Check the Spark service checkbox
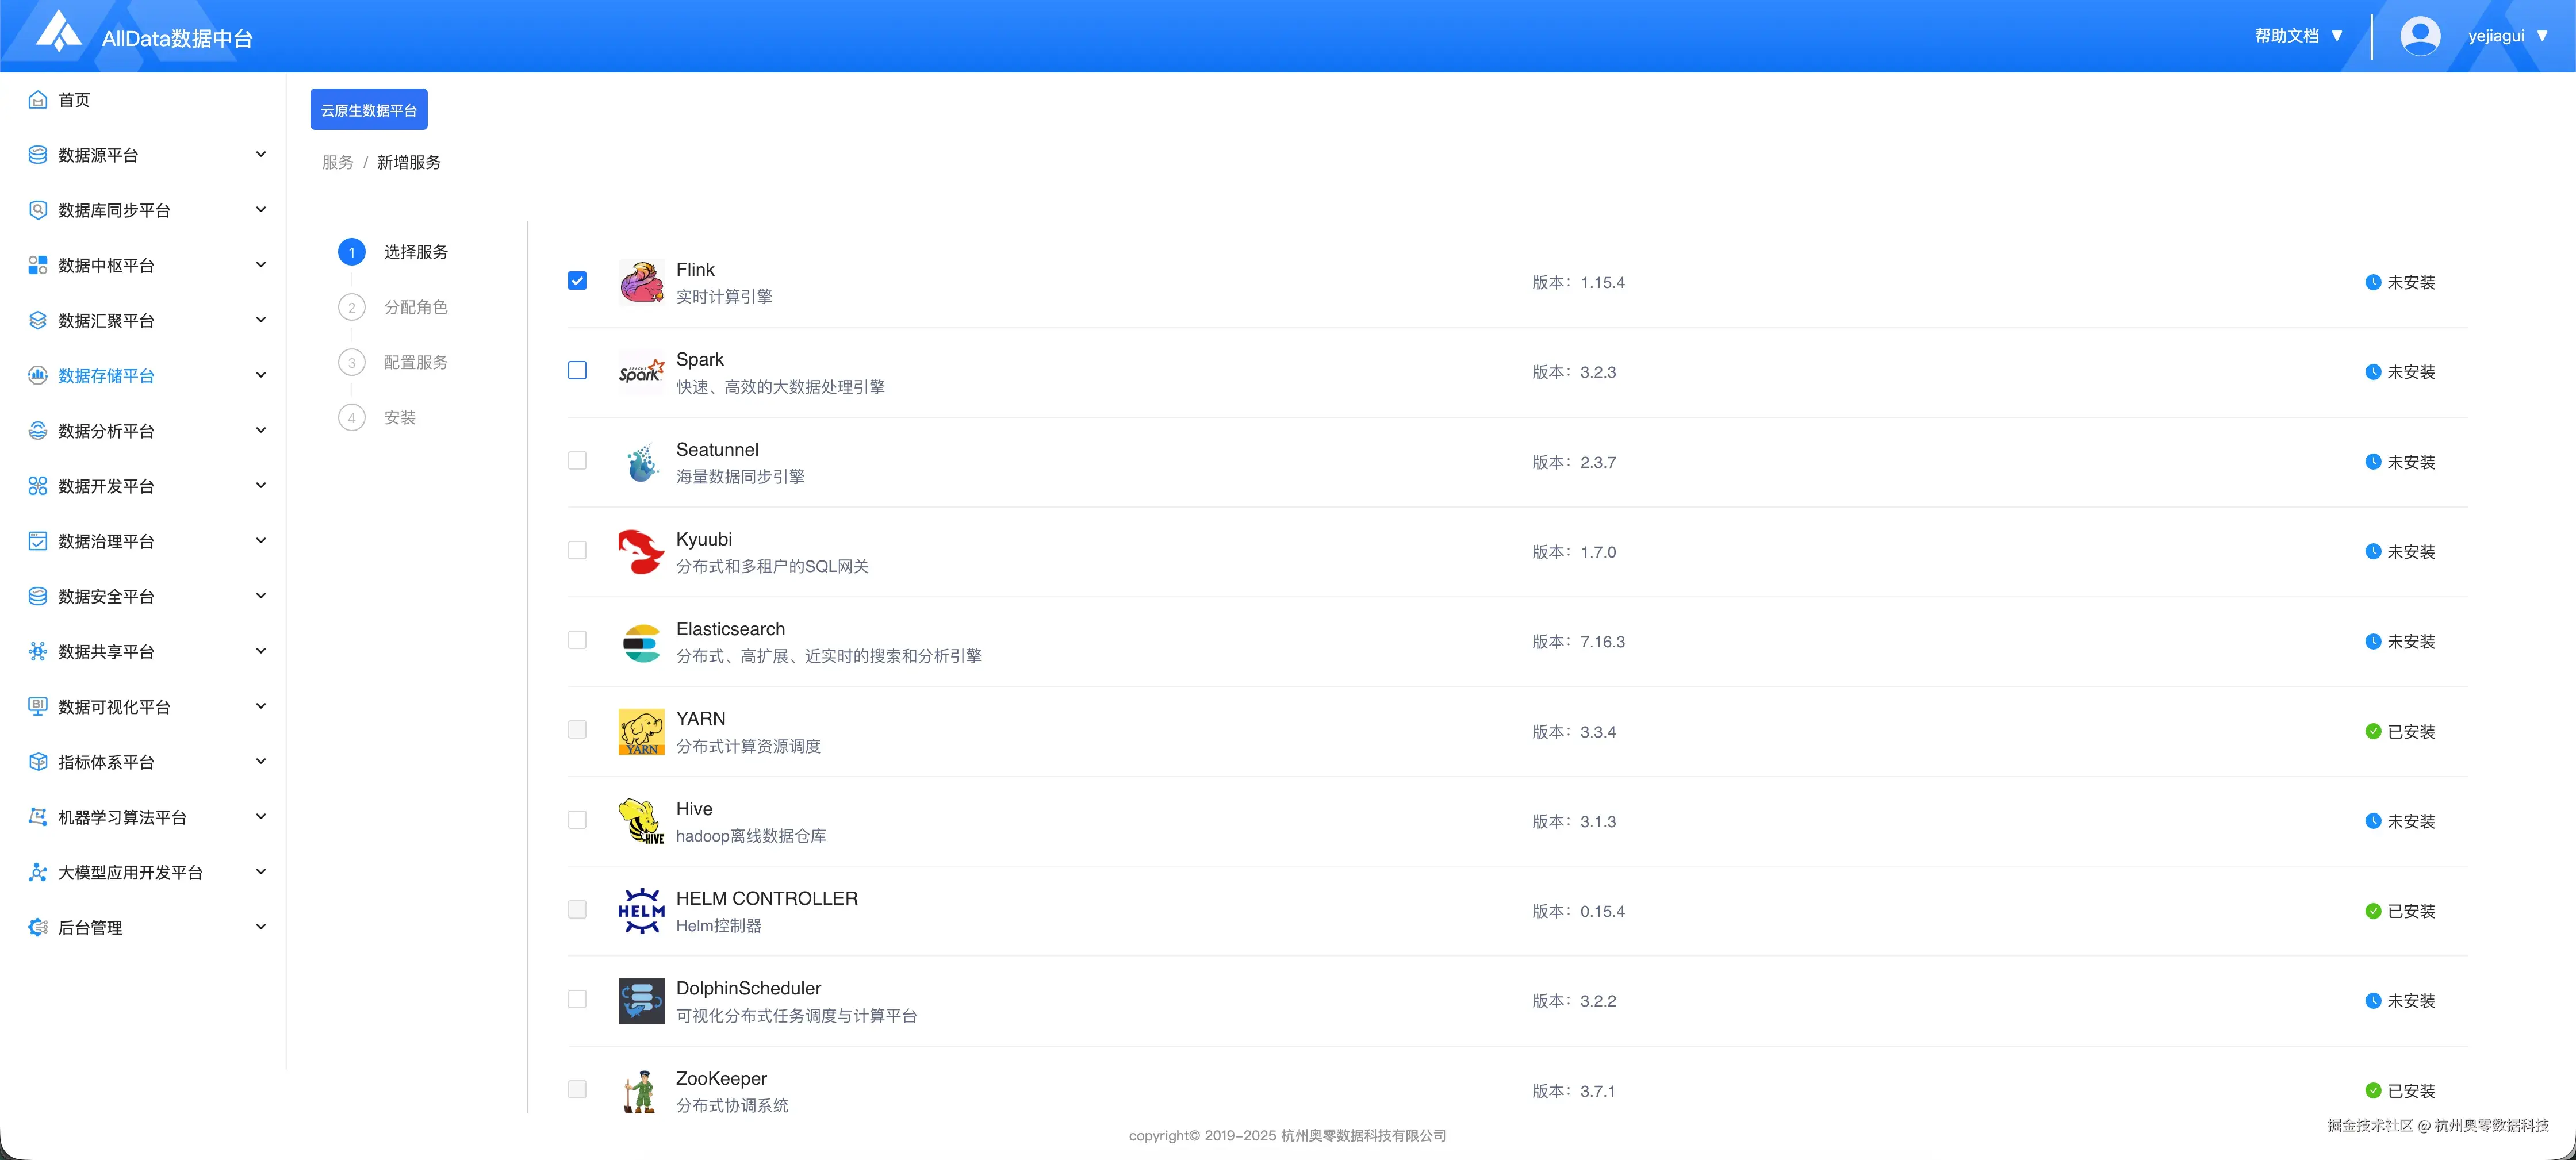 point(577,371)
